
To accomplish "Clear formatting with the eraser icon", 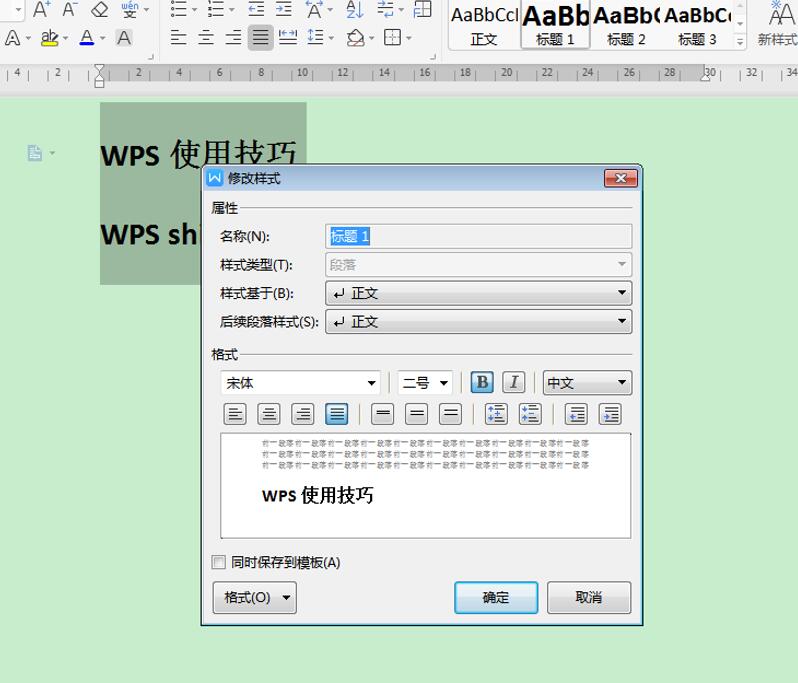I will pyautogui.click(x=99, y=9).
